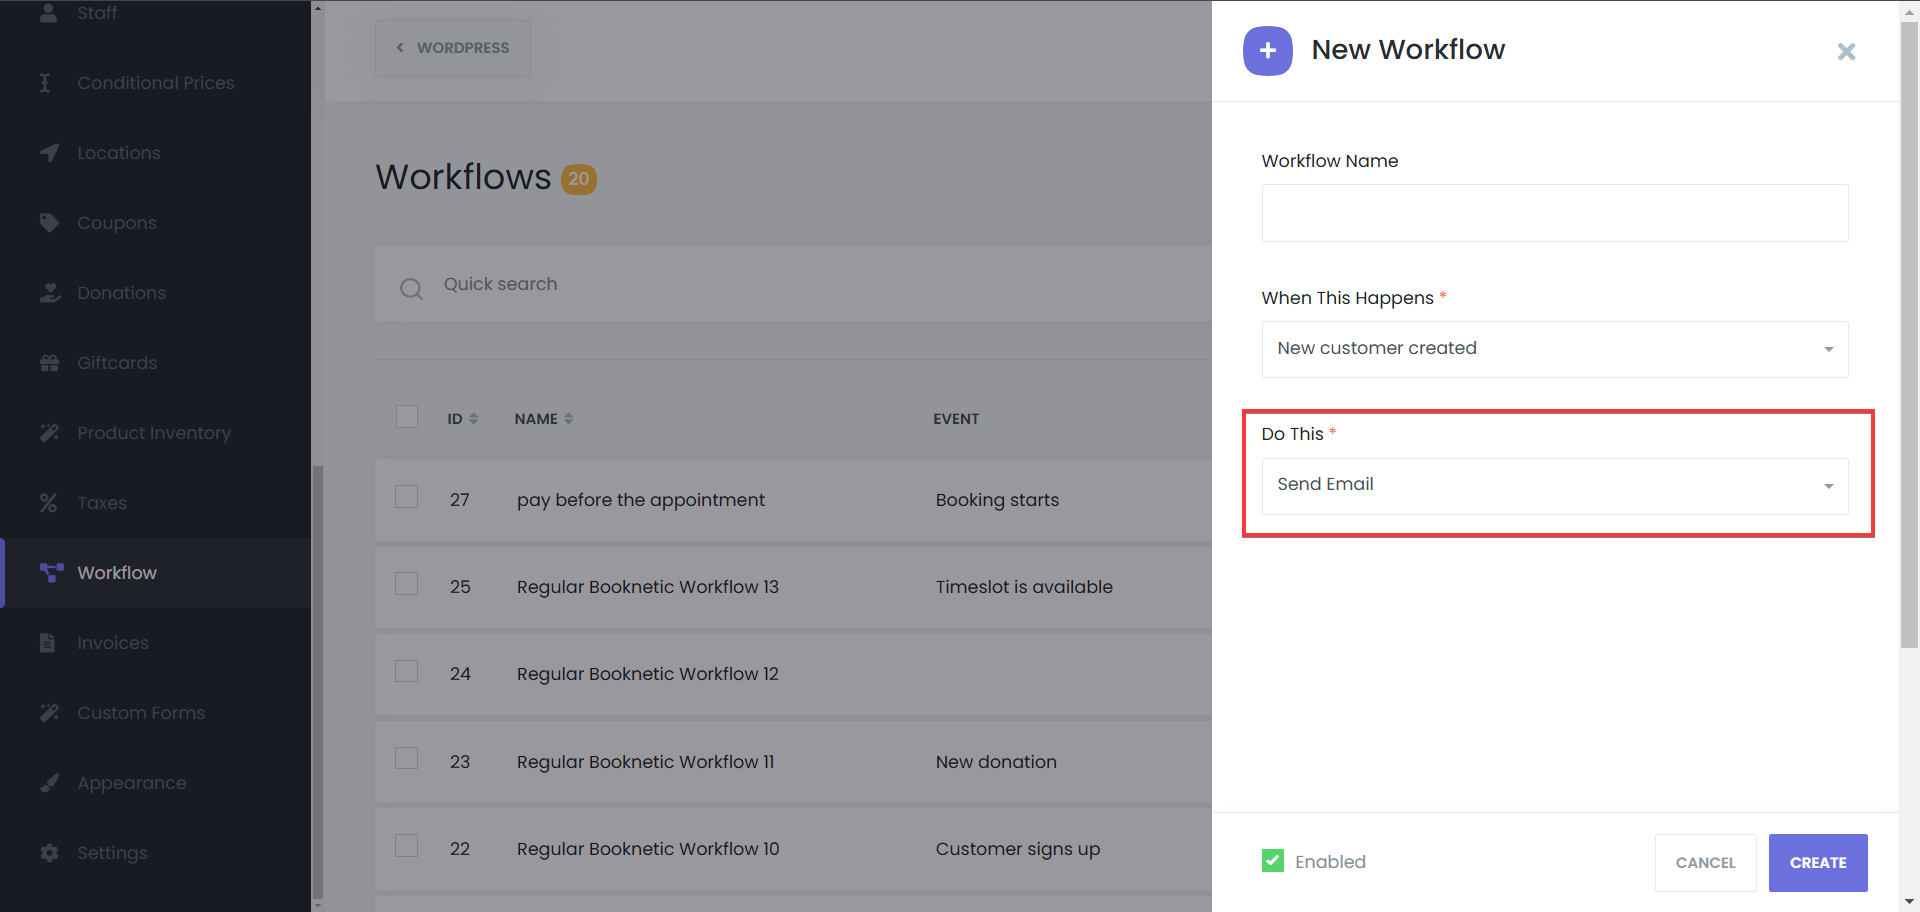The width and height of the screenshot is (1920, 912).
Task: Click the Workflow Name input field
Action: tap(1555, 213)
